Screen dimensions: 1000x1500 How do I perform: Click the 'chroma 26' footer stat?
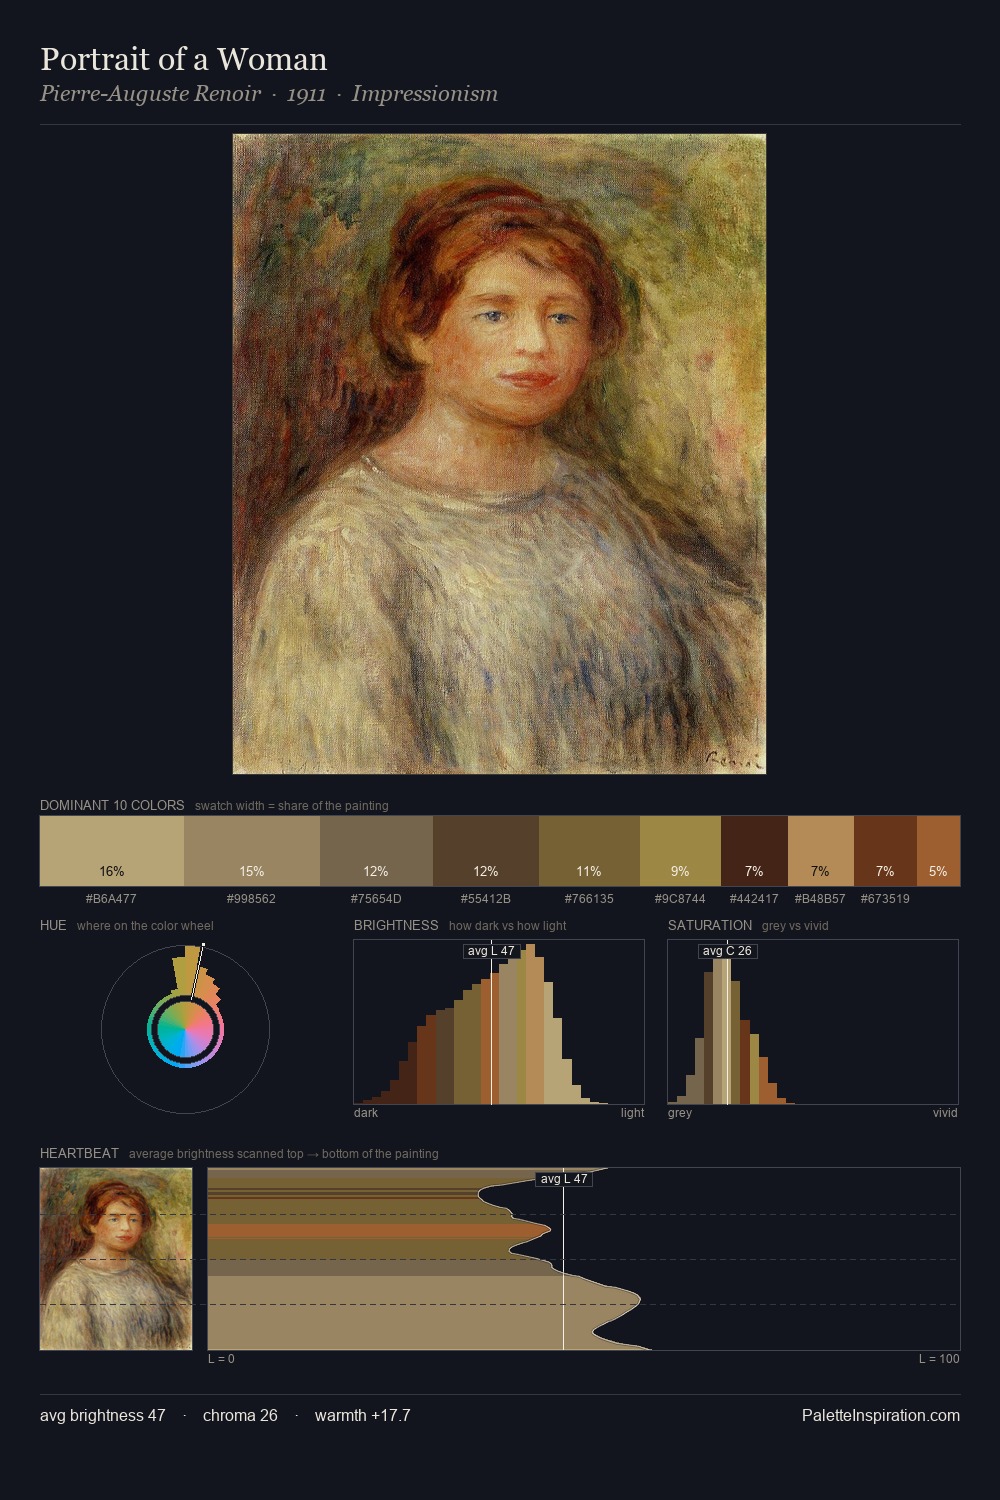click(240, 1415)
